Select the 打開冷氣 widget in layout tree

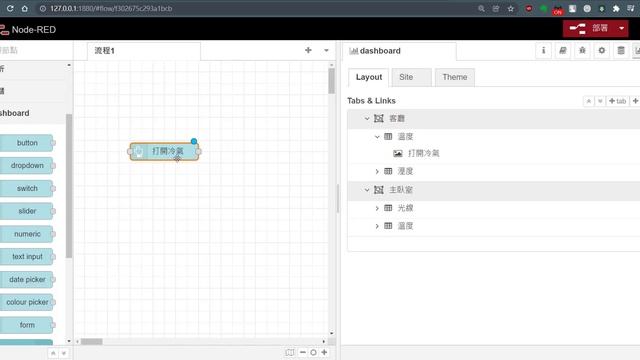[x=423, y=153]
